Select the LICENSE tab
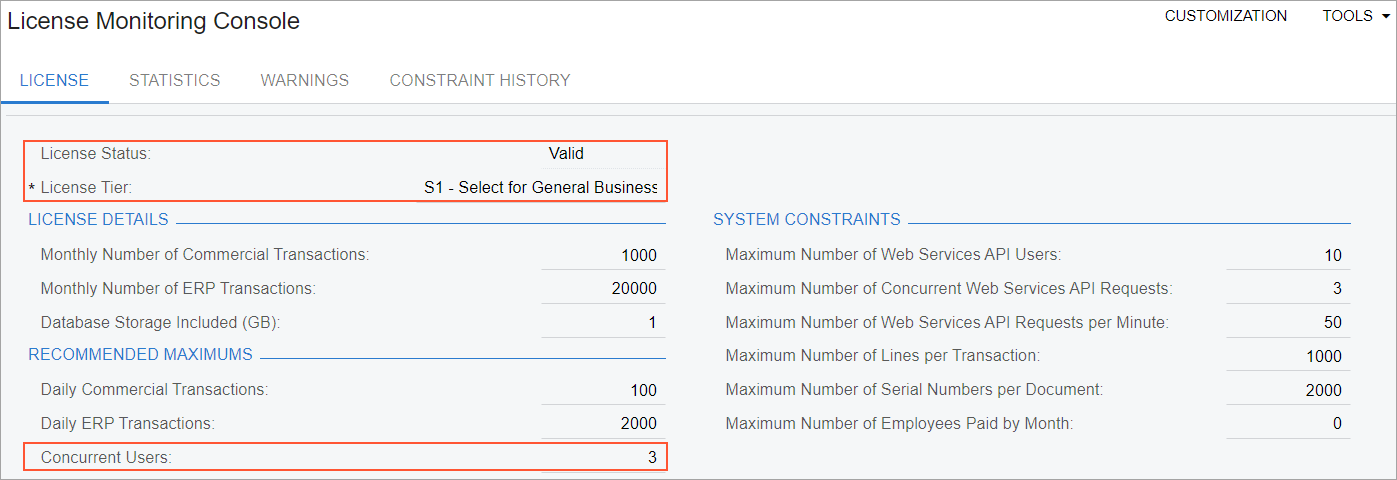 point(54,80)
